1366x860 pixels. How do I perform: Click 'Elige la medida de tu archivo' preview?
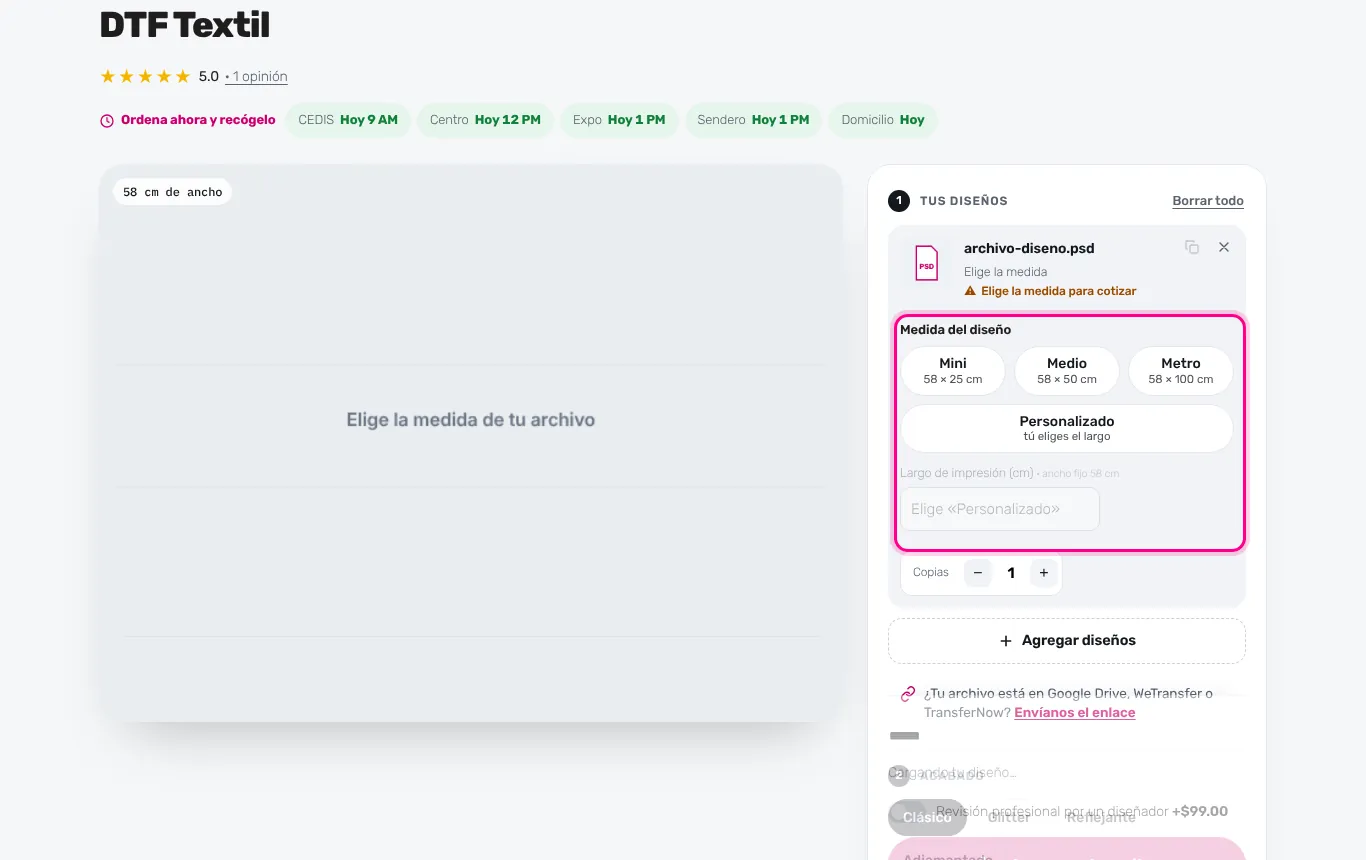click(x=471, y=420)
